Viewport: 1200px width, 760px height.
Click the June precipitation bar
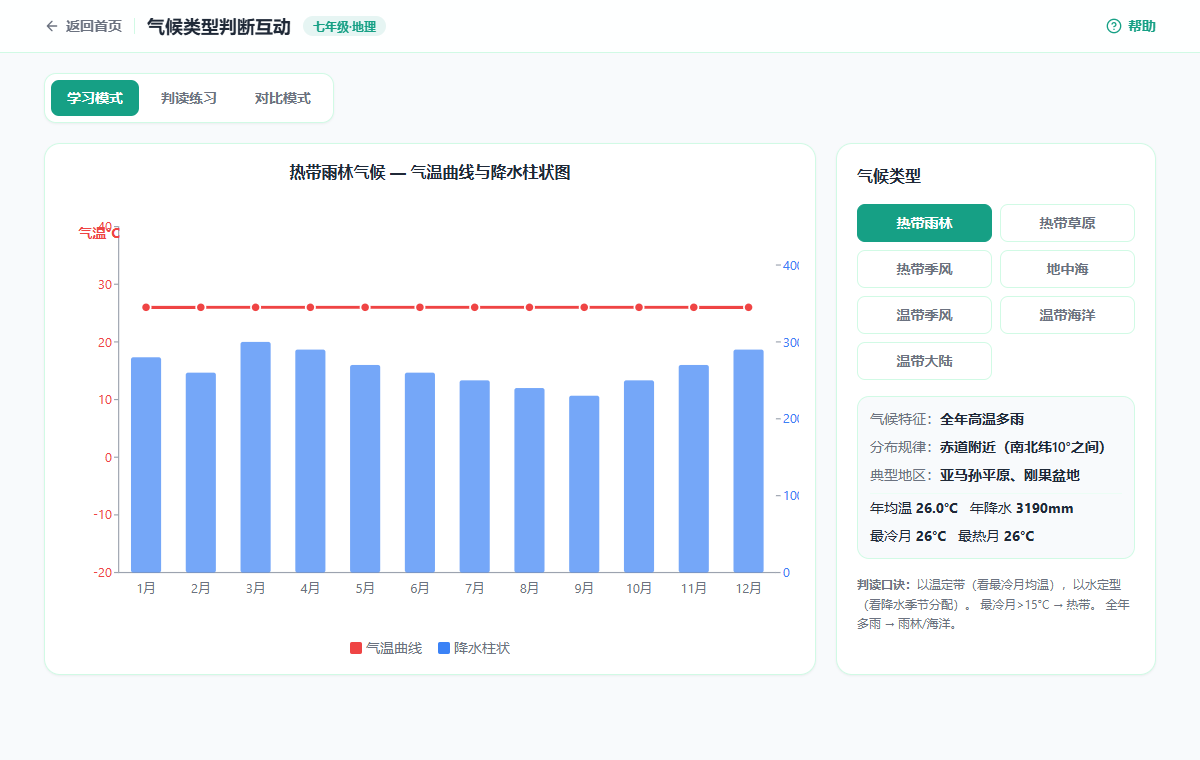[420, 473]
